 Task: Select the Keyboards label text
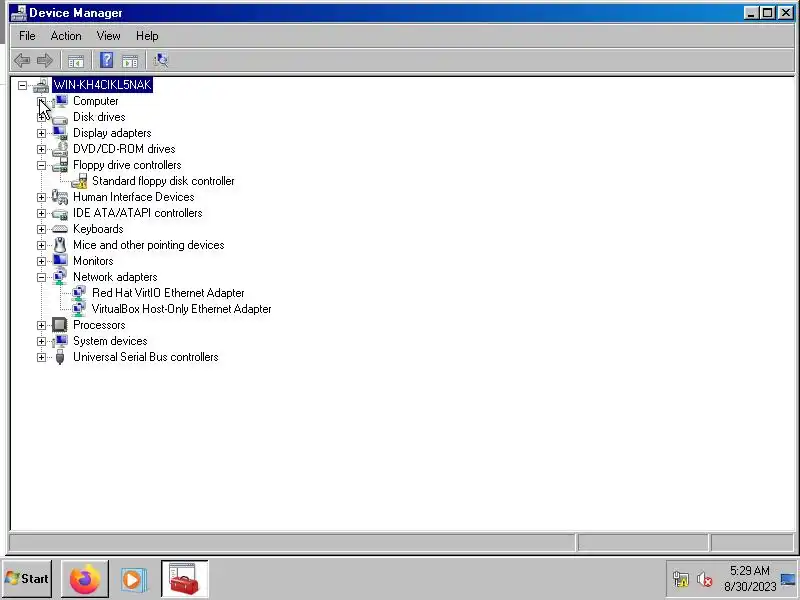coord(98,229)
